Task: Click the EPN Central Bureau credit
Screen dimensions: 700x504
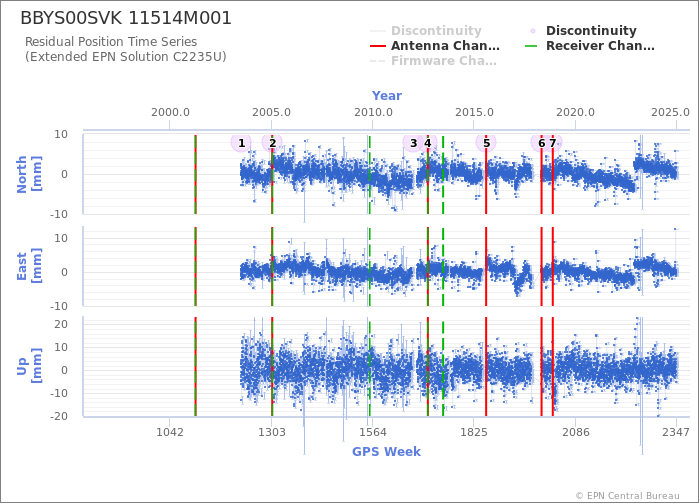Action: coord(628,496)
